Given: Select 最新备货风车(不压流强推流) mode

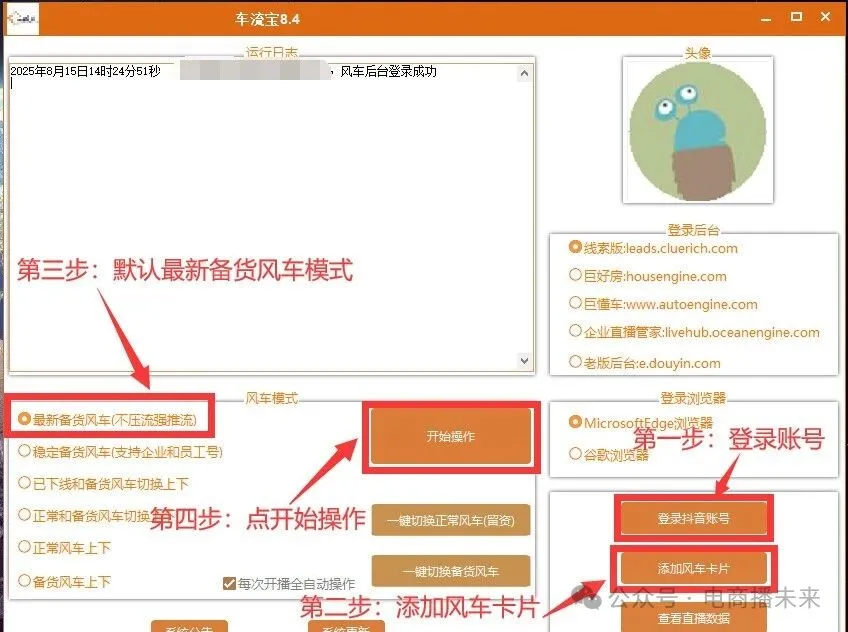Looking at the screenshot, I should [25, 419].
